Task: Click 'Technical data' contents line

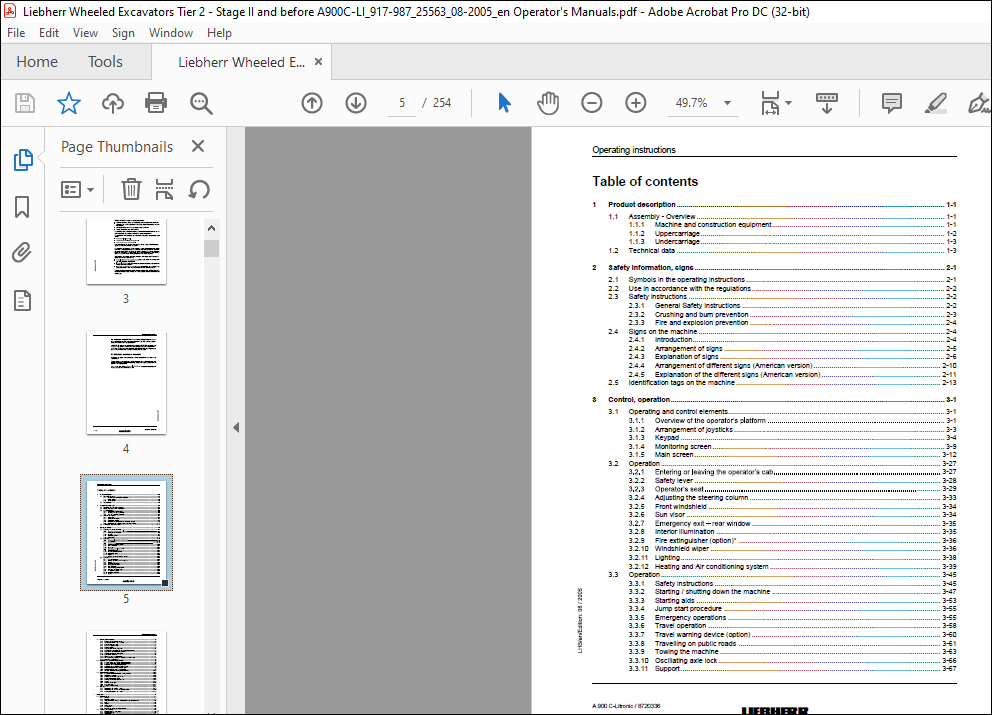Action: coord(651,251)
